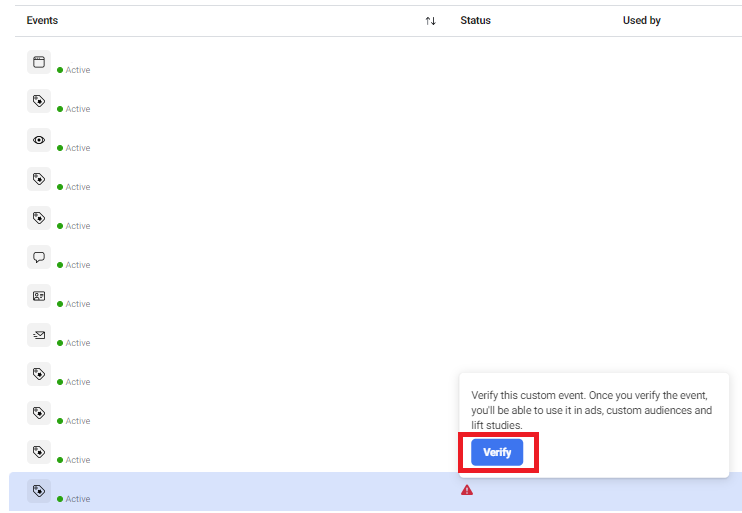Click Active status beside the eye icon
The width and height of the screenshot is (742, 513).
(77, 148)
